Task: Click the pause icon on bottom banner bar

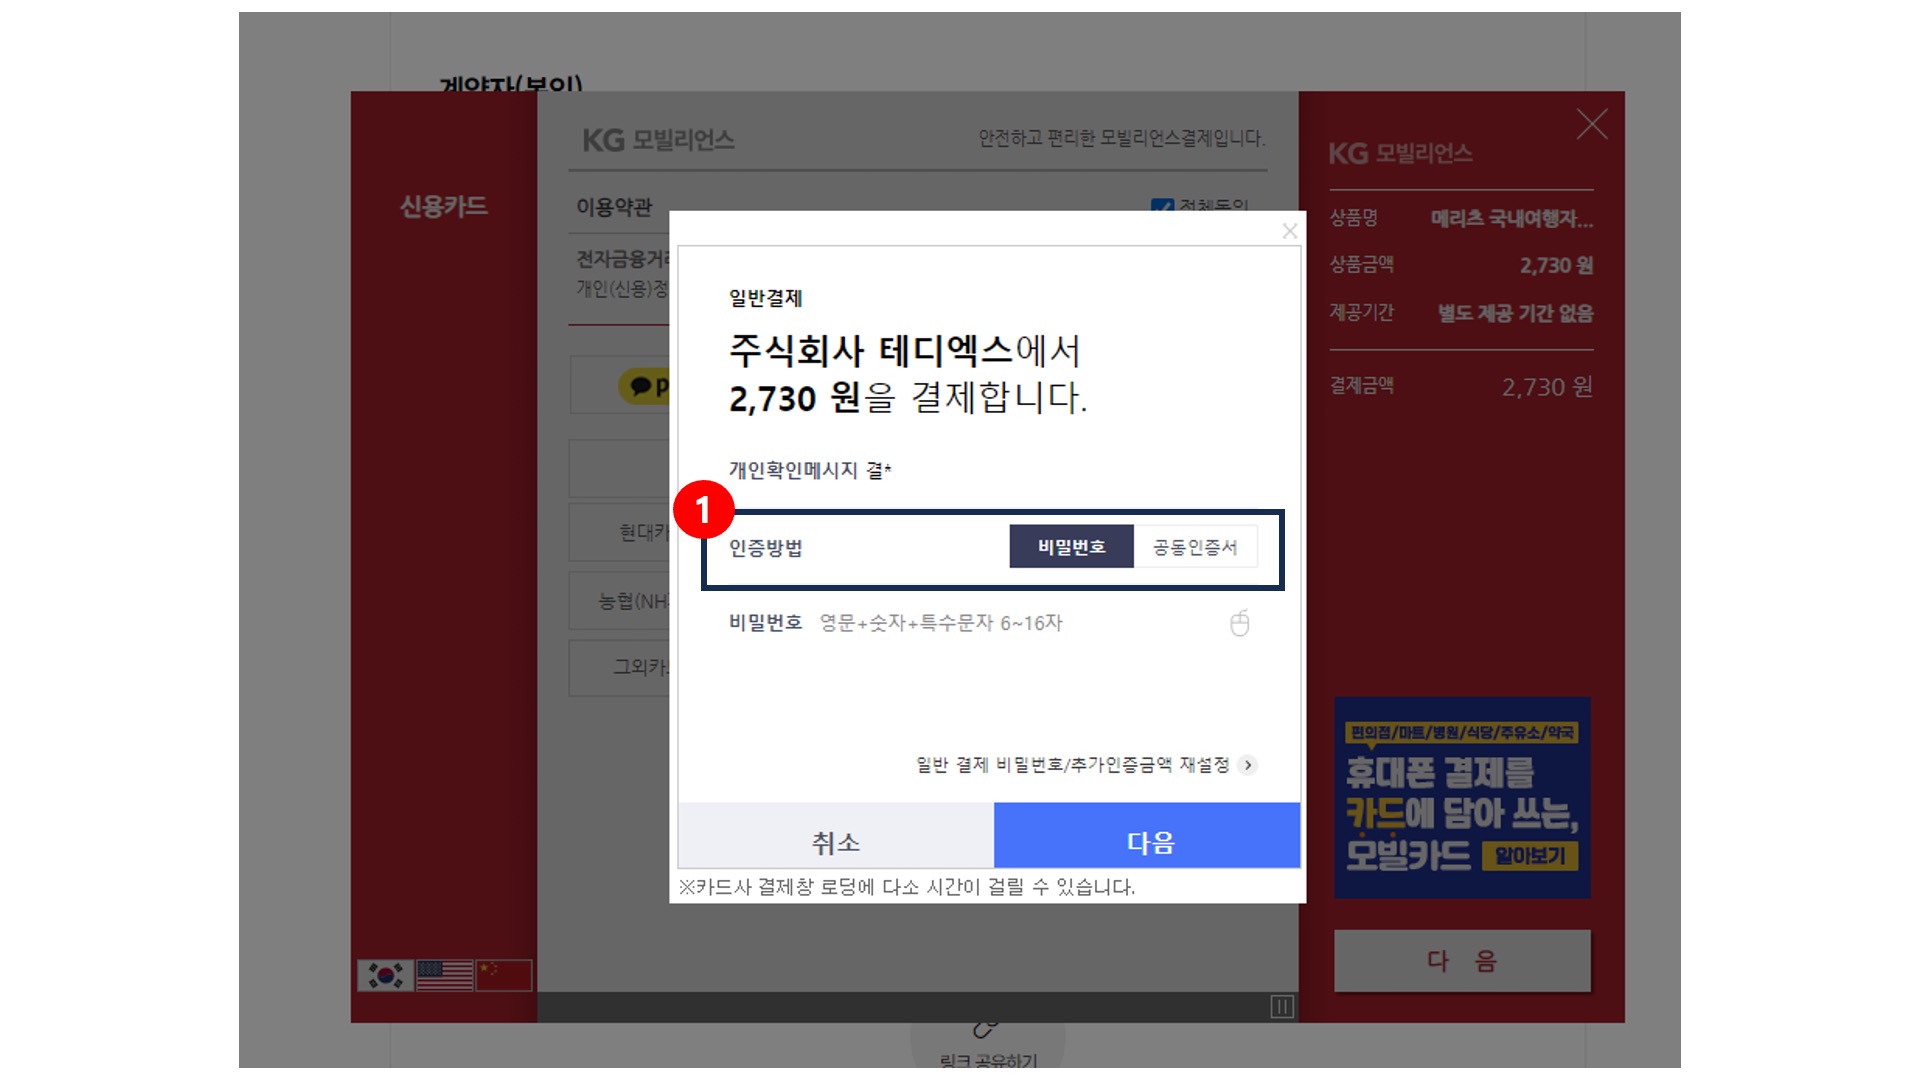Action: (1281, 1006)
